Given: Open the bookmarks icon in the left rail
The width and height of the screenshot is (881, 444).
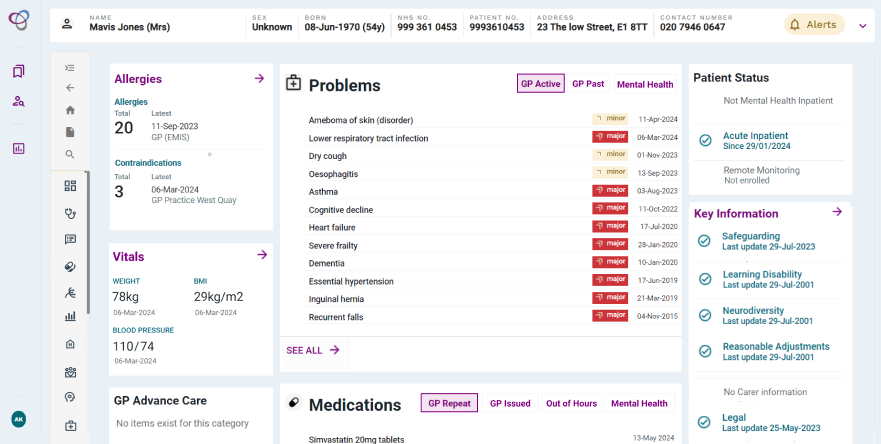Looking at the screenshot, I should pyautogui.click(x=18, y=72).
